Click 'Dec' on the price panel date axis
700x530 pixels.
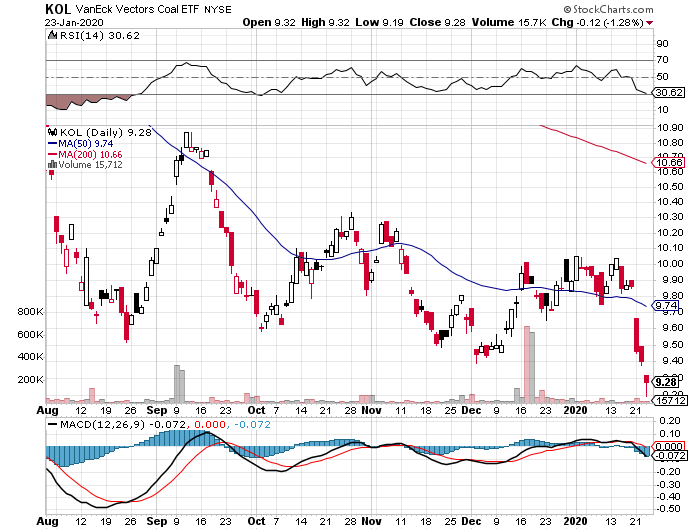(x=471, y=410)
